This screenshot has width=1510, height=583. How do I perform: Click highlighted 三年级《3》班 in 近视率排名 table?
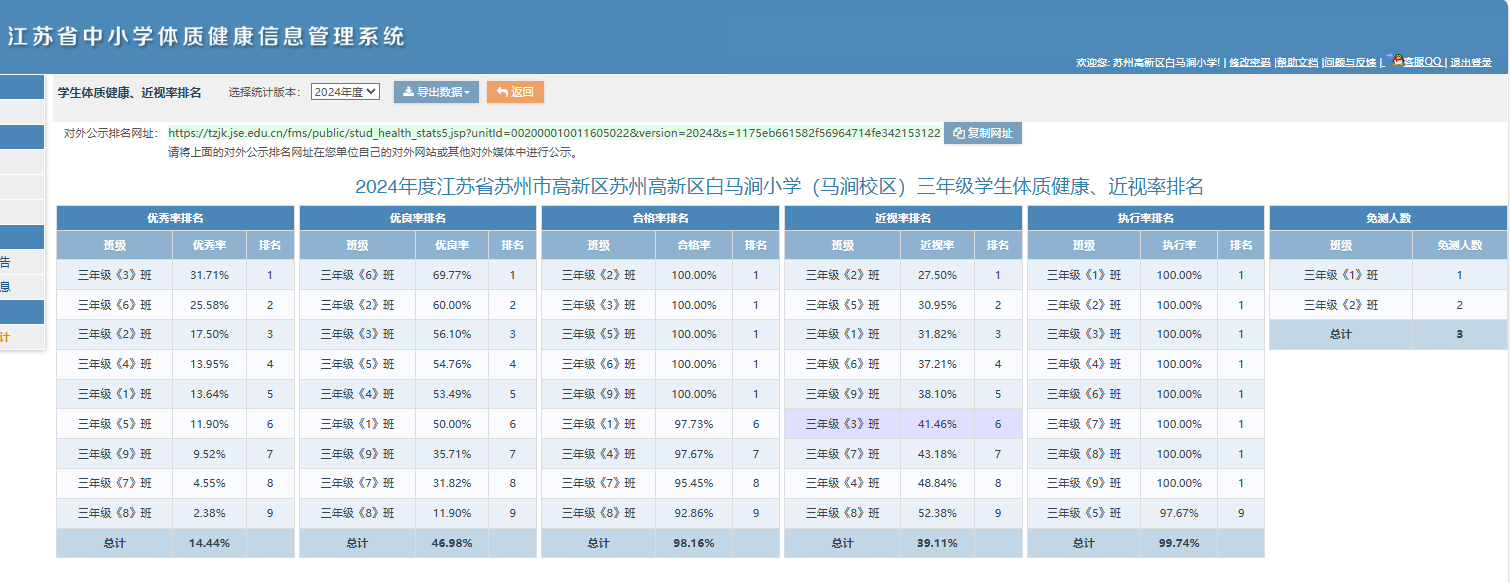[842, 424]
